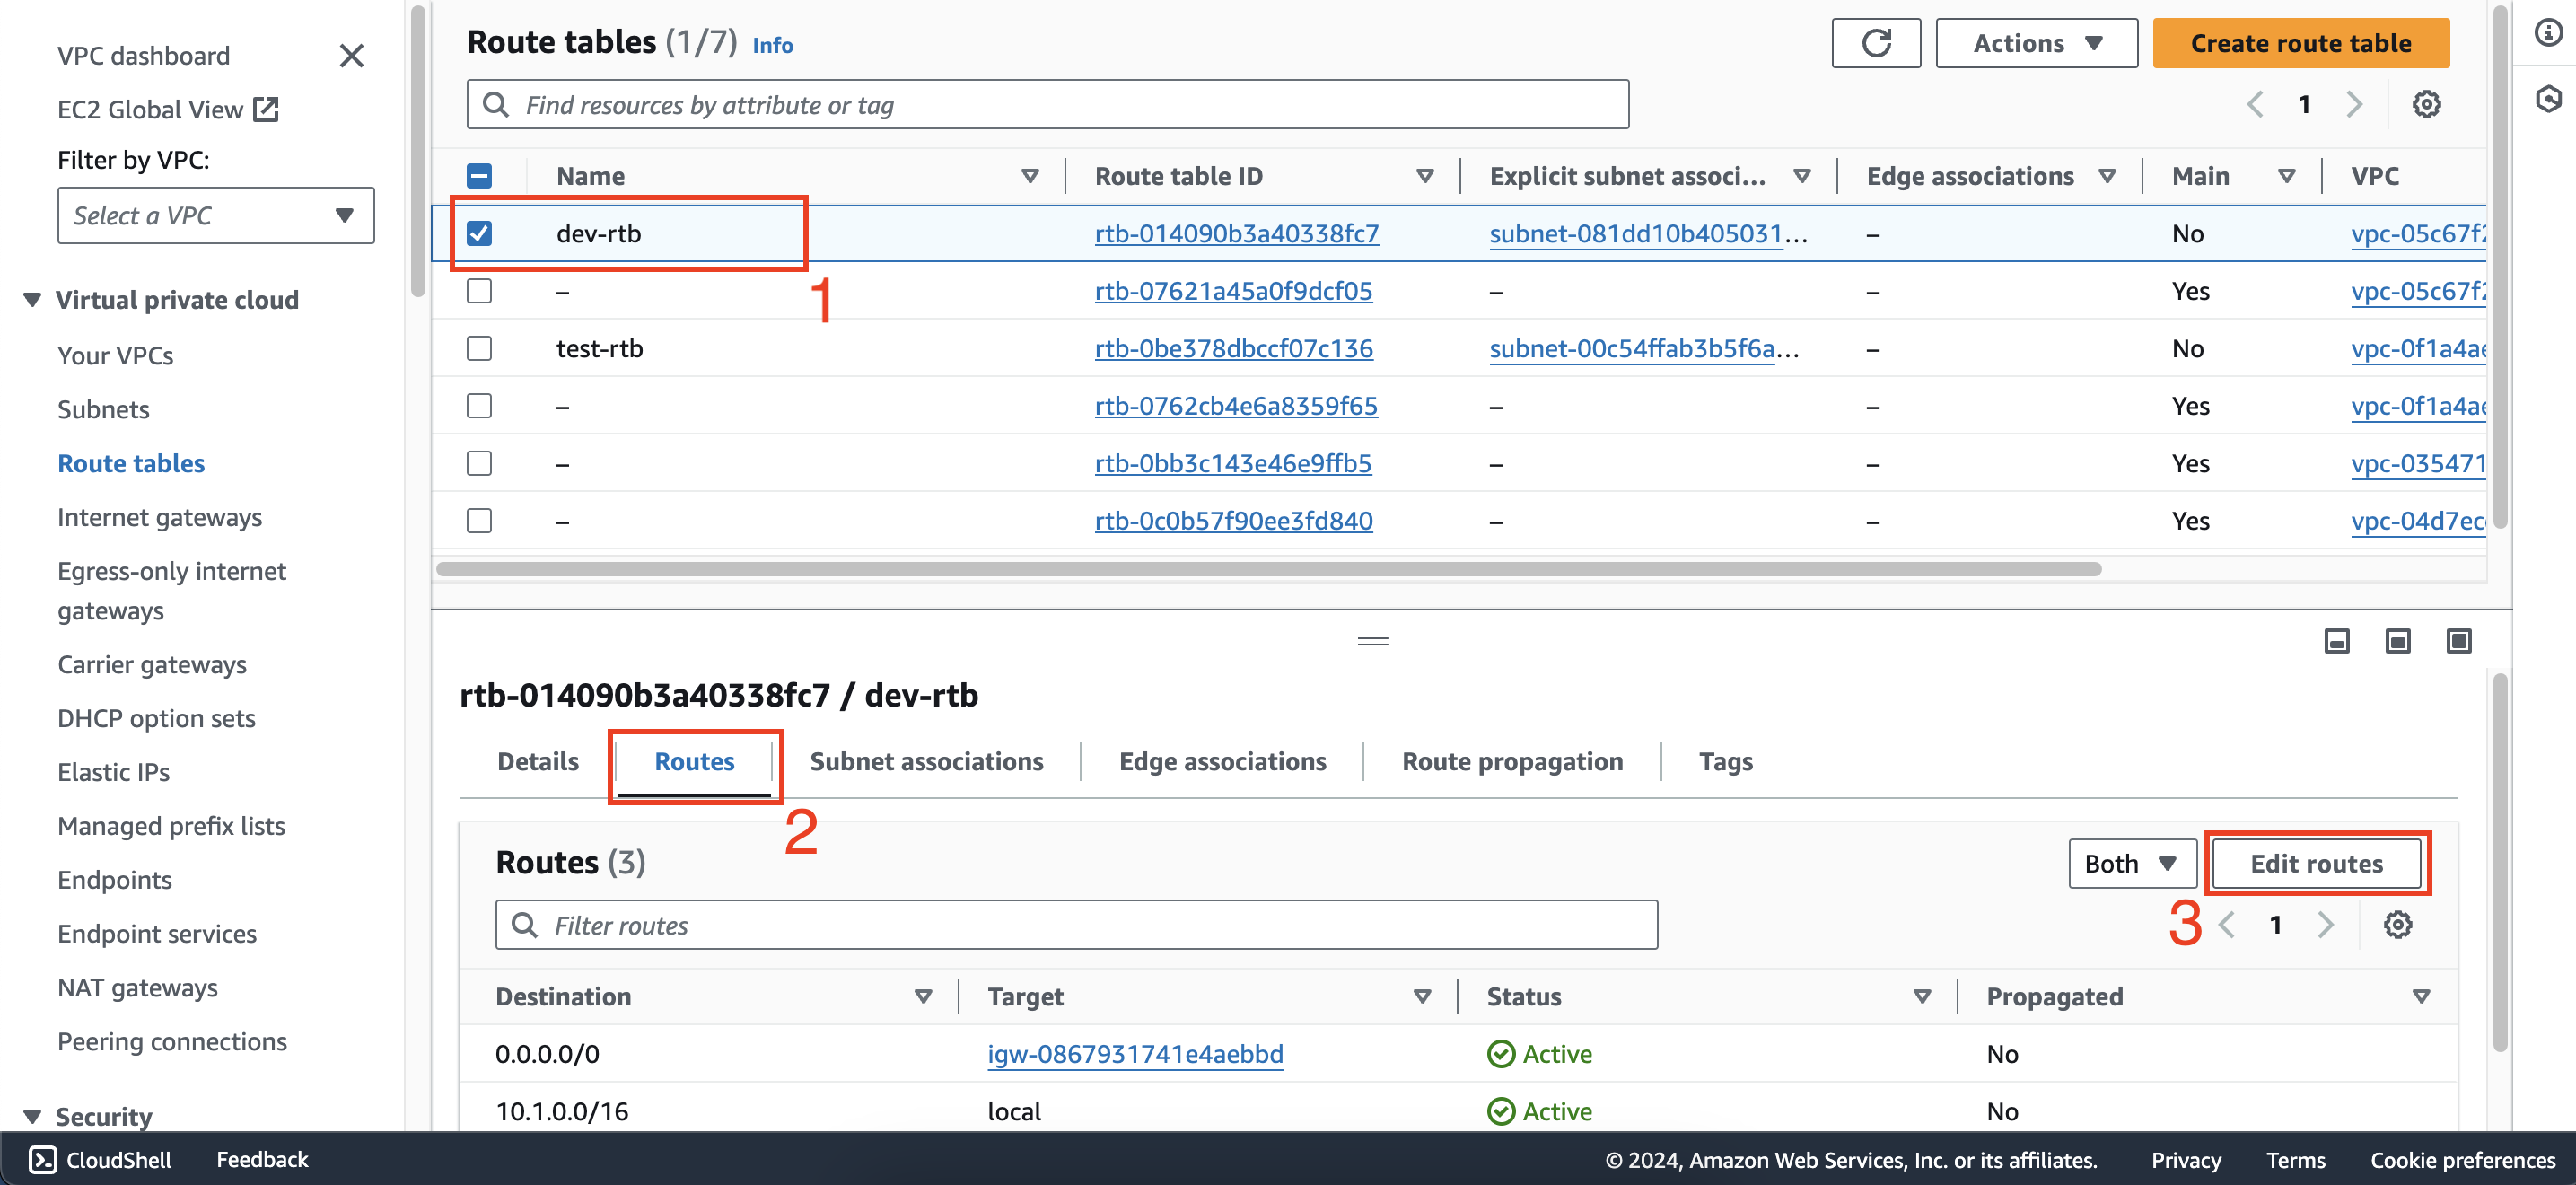
Task: Click the horizontal table scrollbar
Action: point(1268,569)
